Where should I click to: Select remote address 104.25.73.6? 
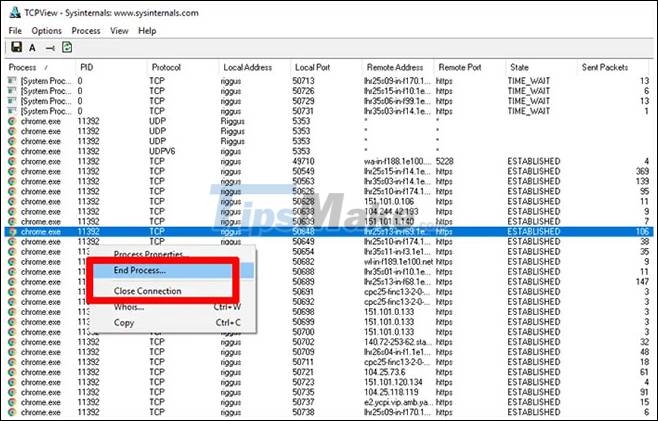click(x=384, y=372)
